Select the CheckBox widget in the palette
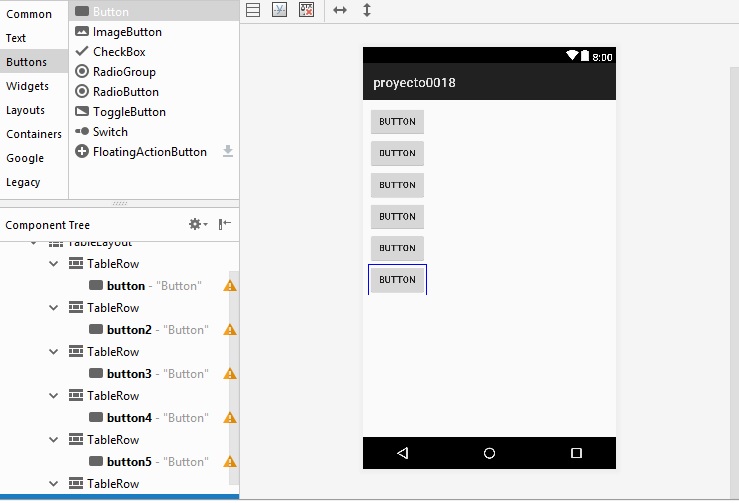 119,52
